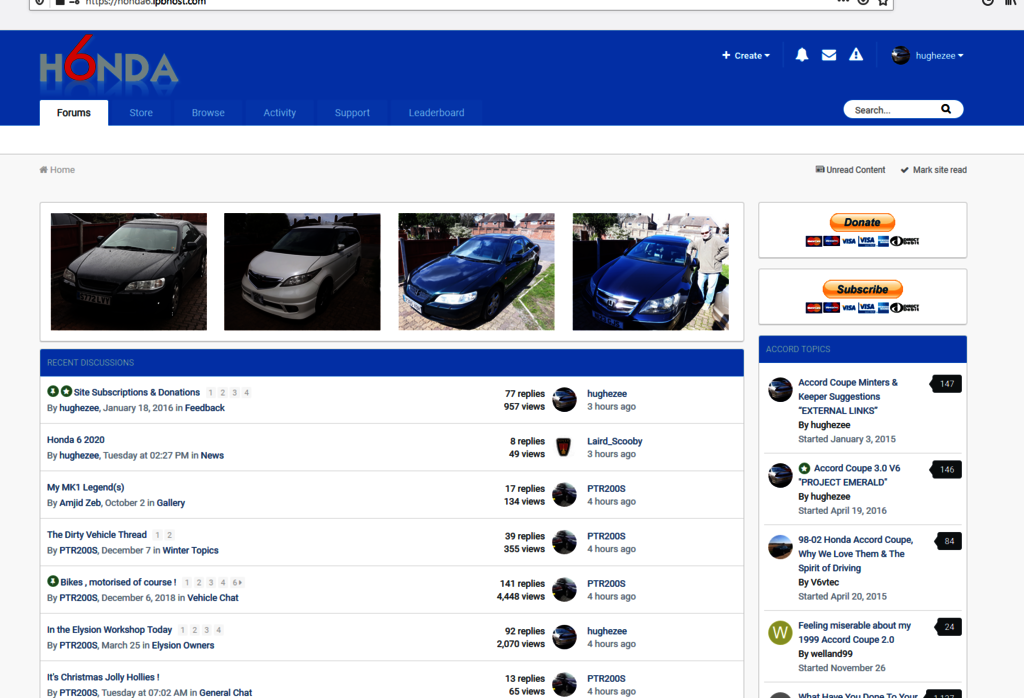Open thumbnail of man beside blue car
The height and width of the screenshot is (698, 1024).
(650, 271)
